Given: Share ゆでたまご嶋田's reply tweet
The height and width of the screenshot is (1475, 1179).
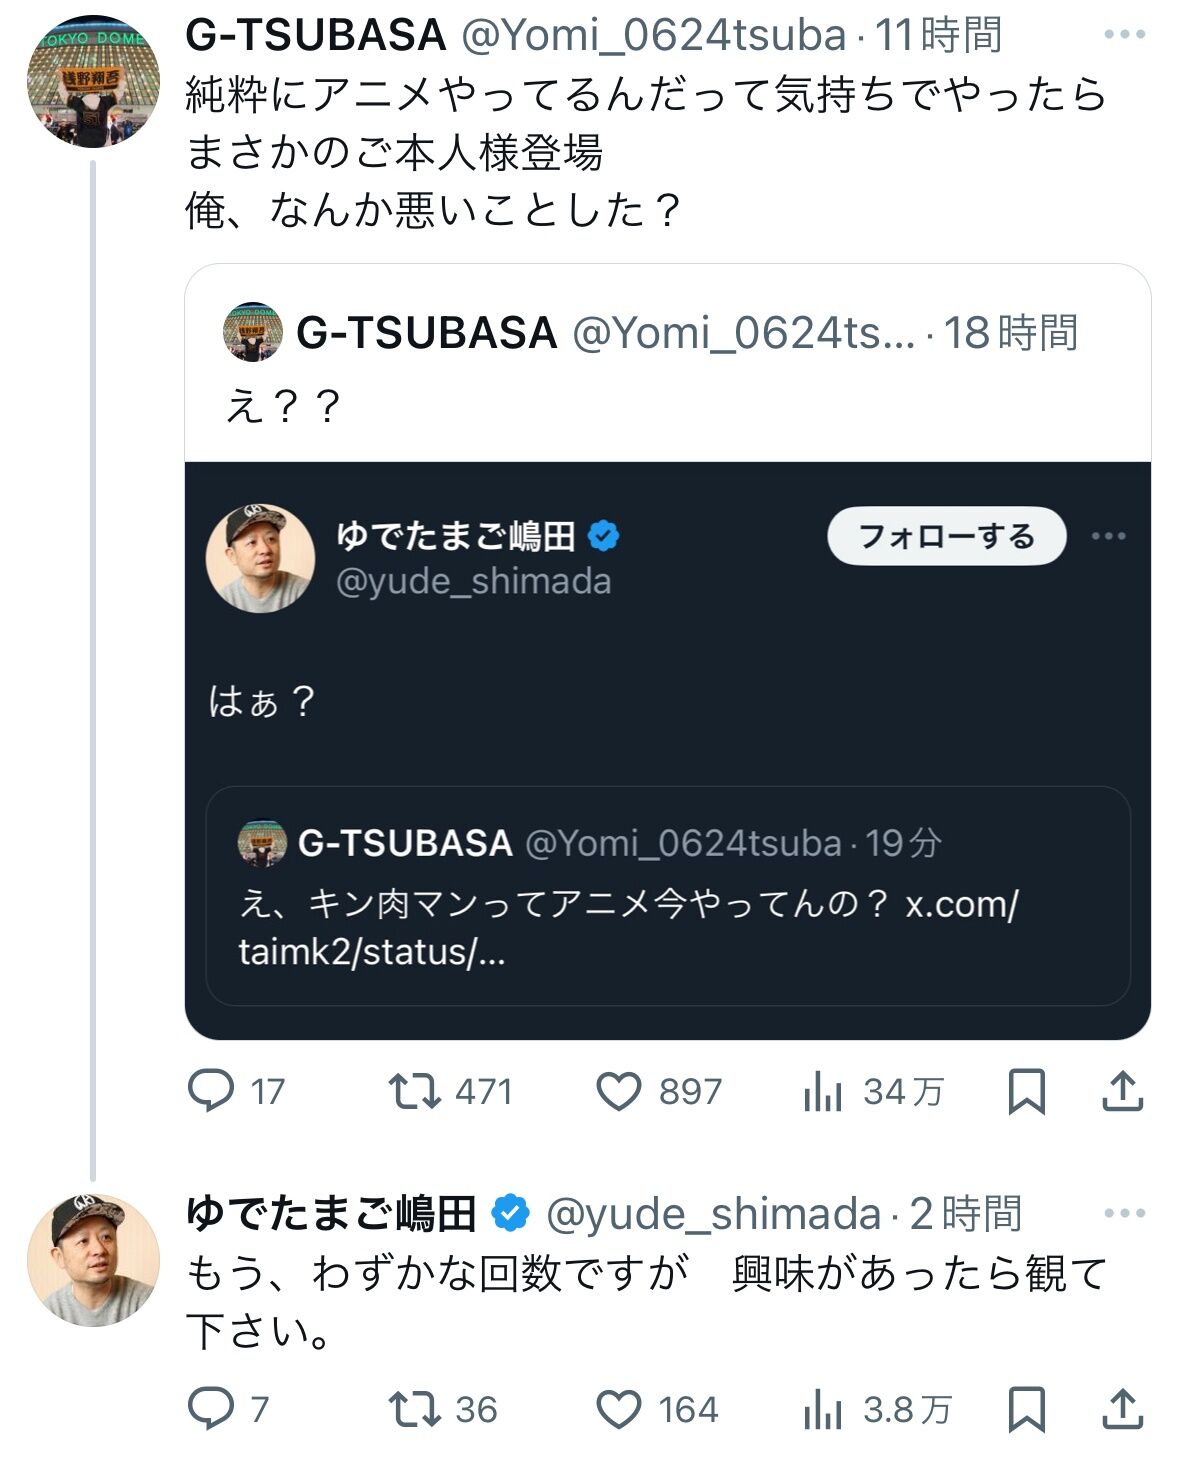Looking at the screenshot, I should 1122,1409.
